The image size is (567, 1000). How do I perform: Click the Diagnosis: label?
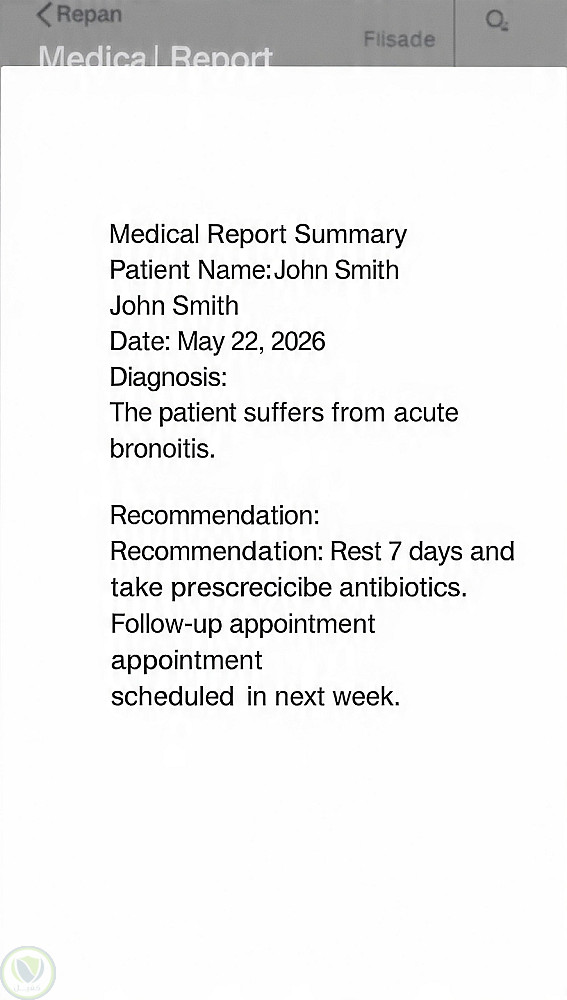pos(168,378)
